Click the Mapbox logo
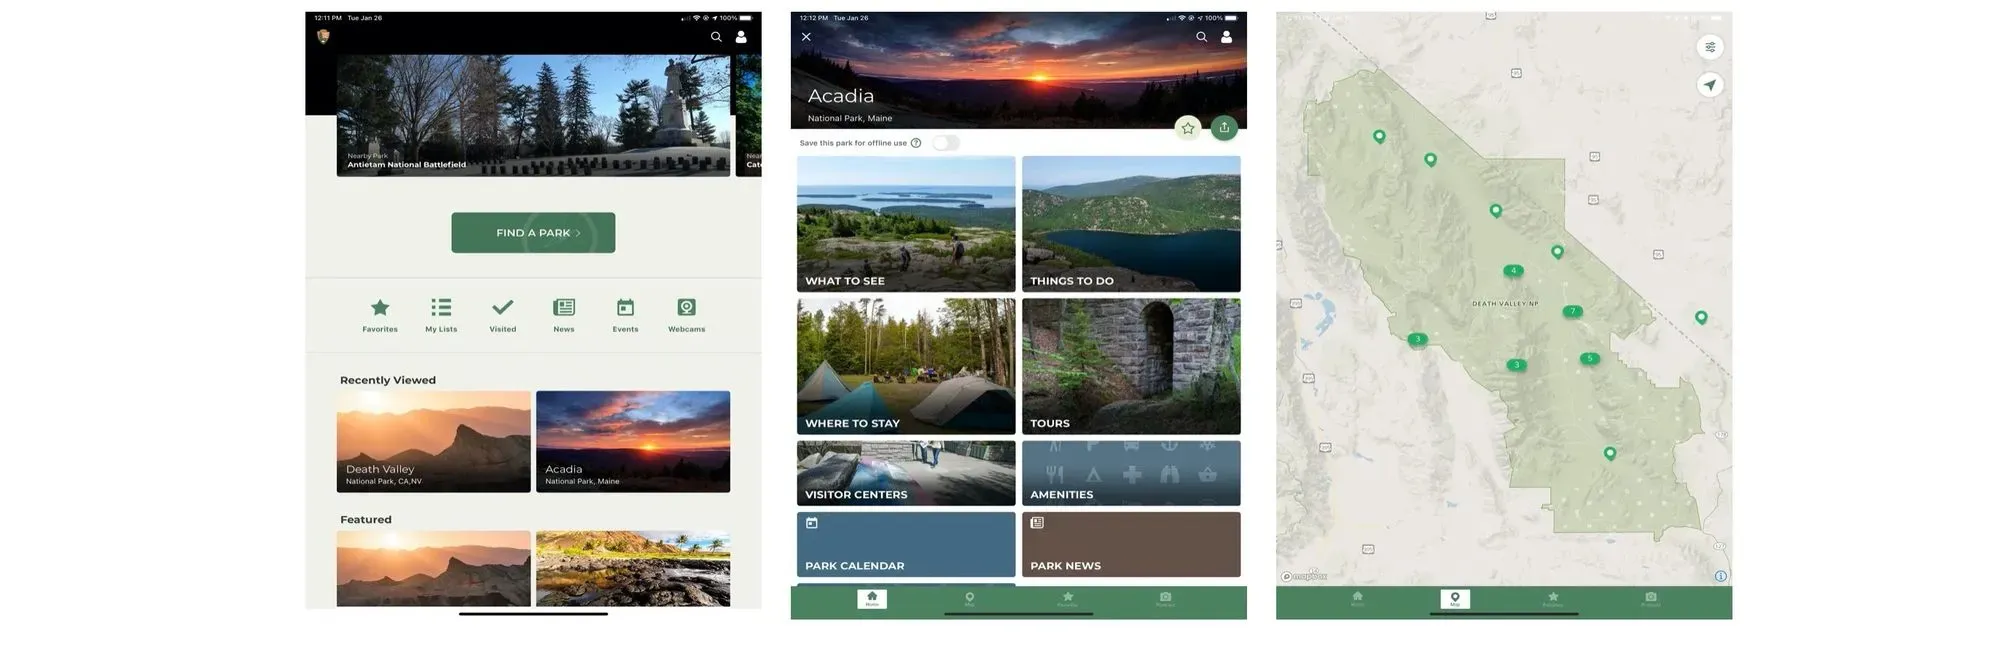The width and height of the screenshot is (2000, 651). coord(1305,577)
